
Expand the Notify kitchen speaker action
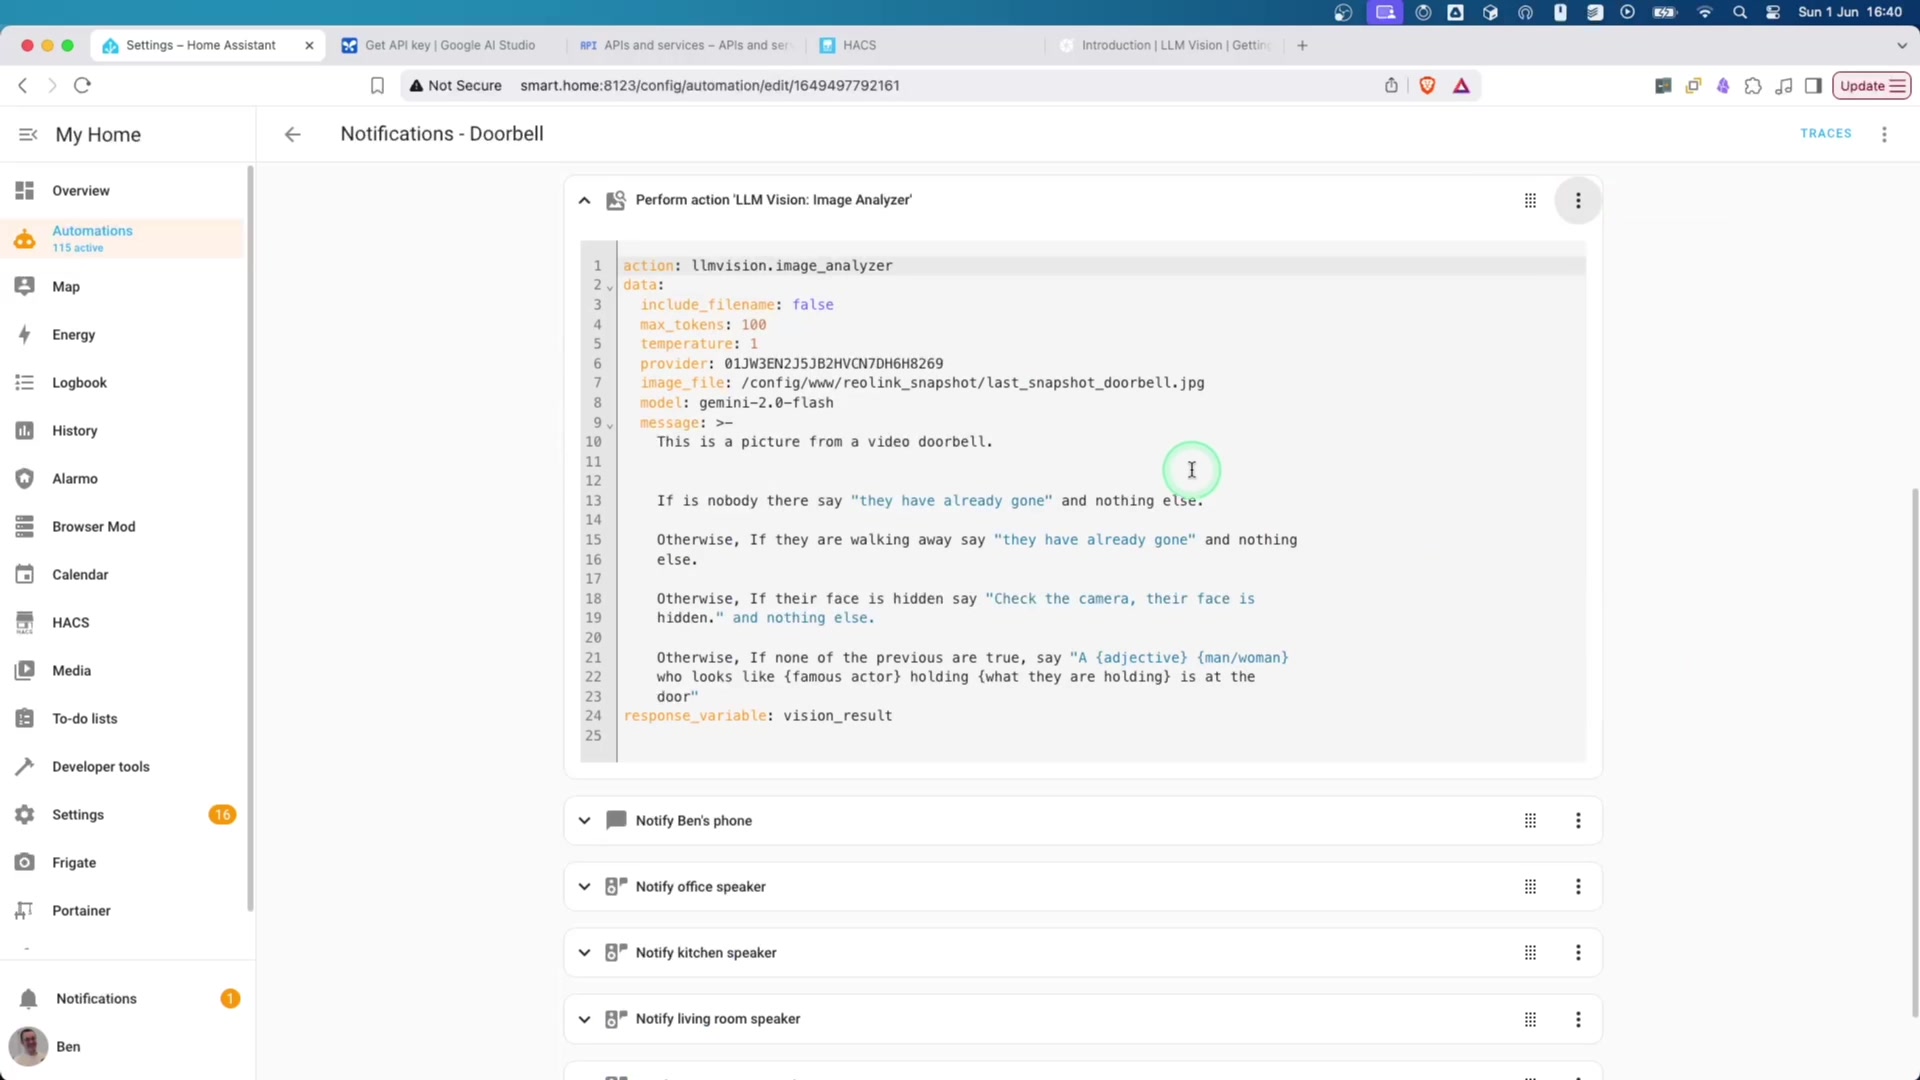[584, 952]
